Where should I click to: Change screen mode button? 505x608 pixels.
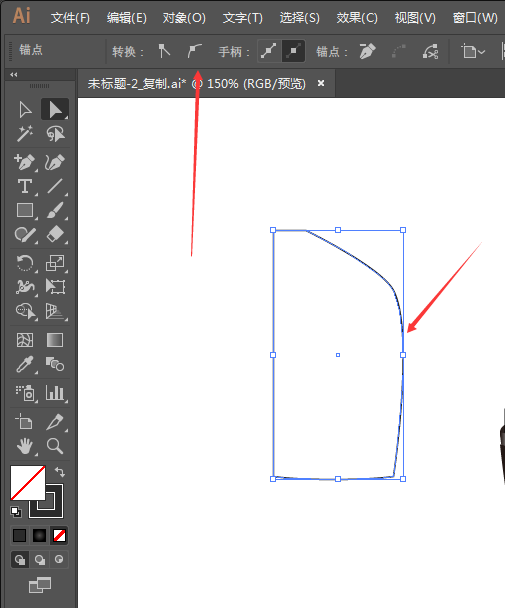[x=40, y=585]
